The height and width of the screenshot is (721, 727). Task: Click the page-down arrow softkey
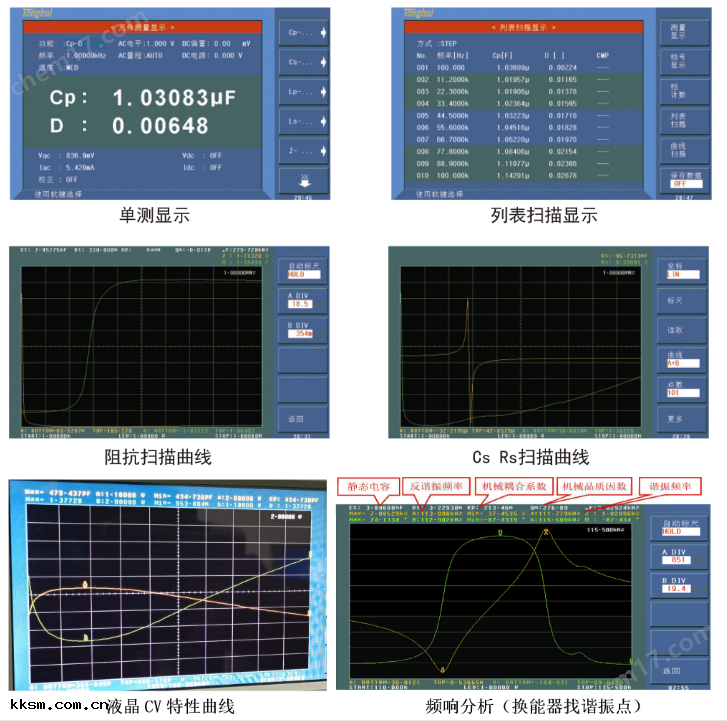click(303, 181)
